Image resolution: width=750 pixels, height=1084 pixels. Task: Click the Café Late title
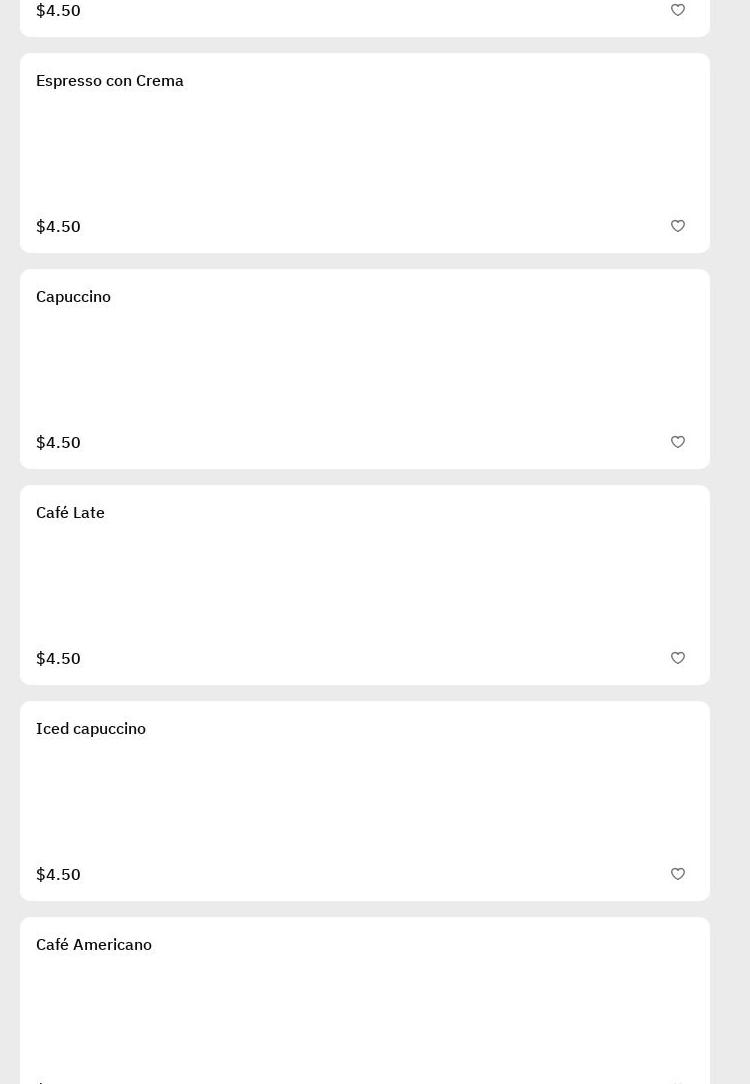point(70,513)
